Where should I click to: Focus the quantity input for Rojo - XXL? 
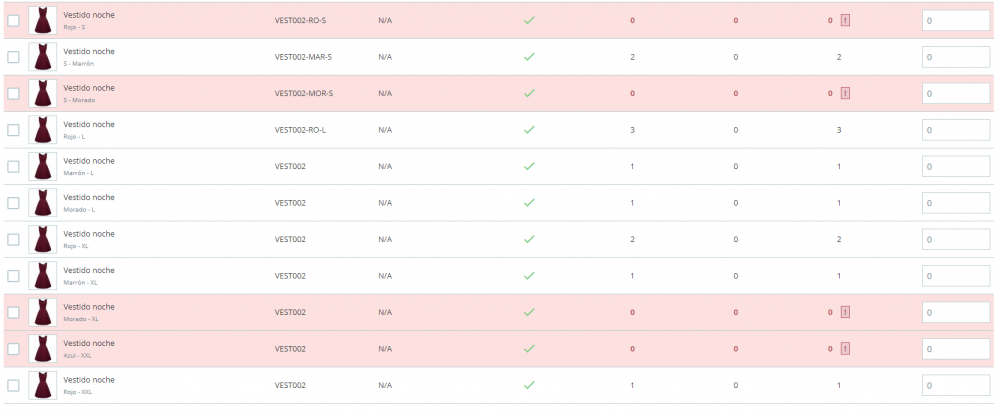956,385
